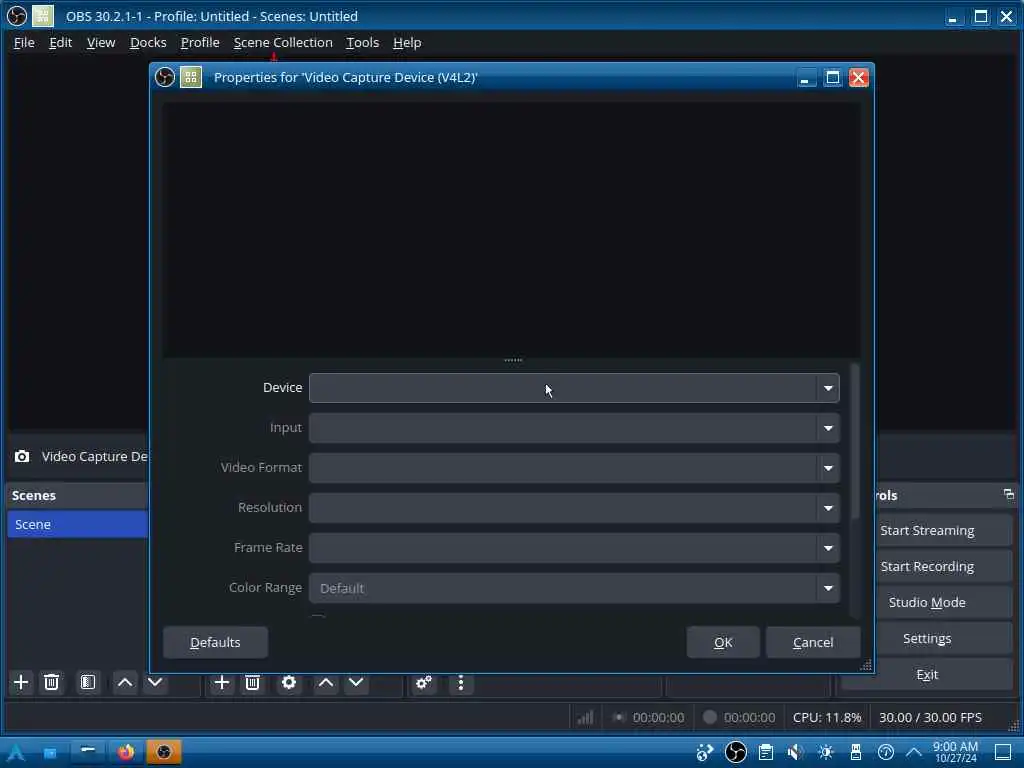Open the terminal icon on taskbar
The height and width of the screenshot is (768, 1024).
(x=88, y=752)
